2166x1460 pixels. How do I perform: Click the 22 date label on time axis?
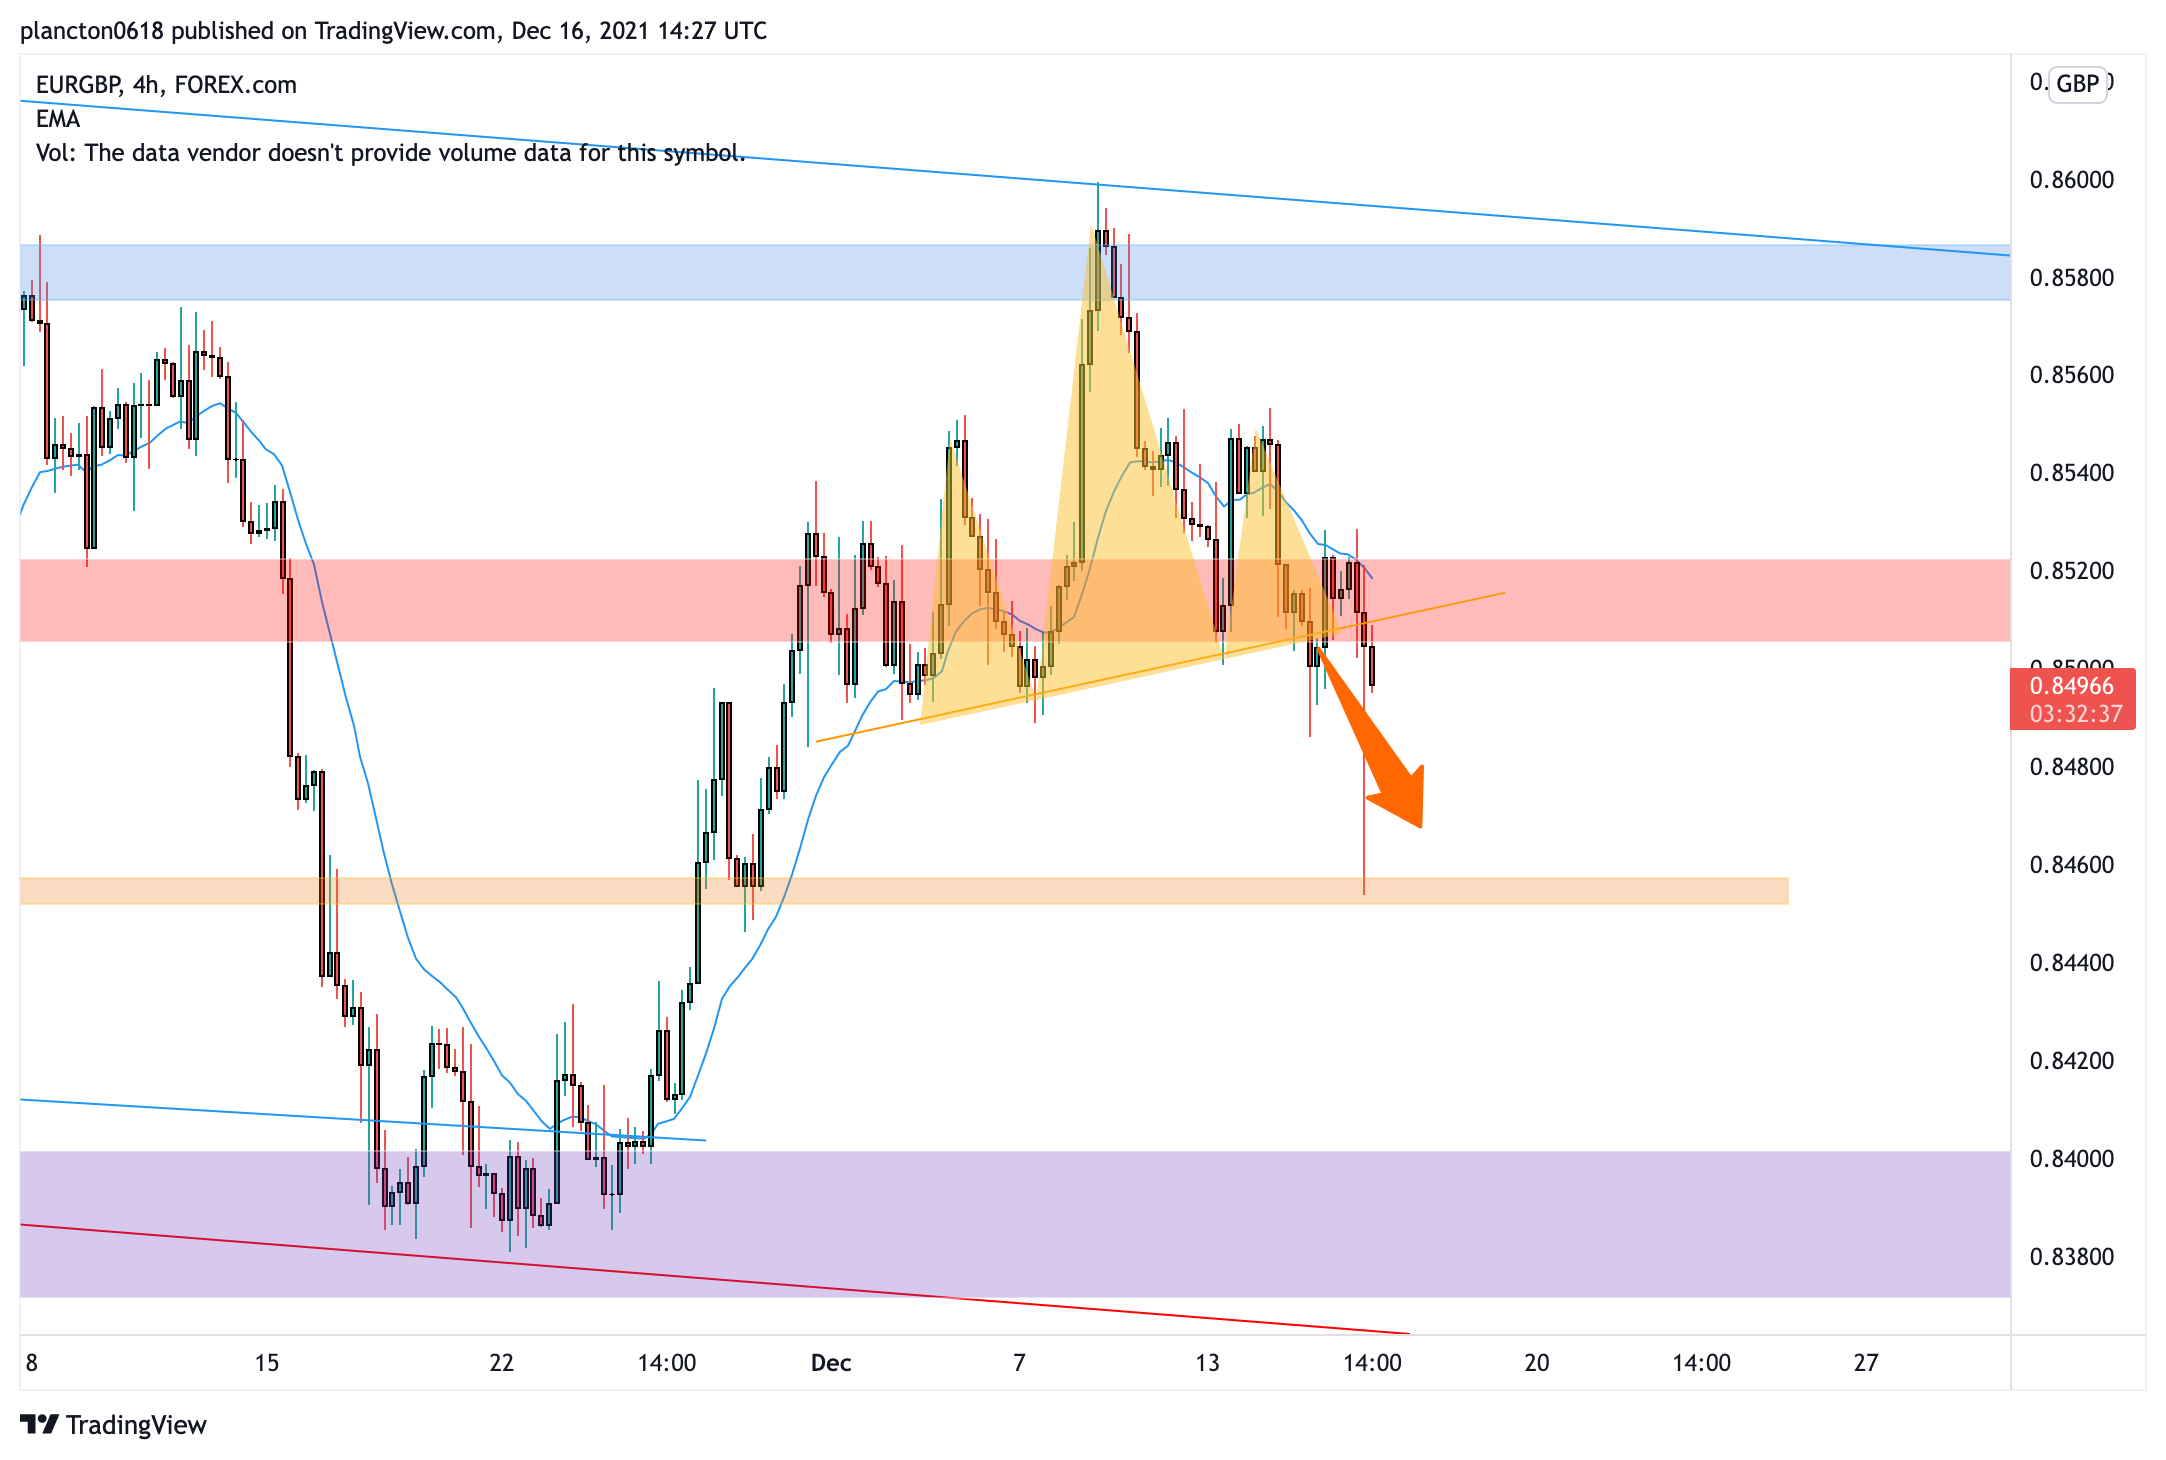point(502,1363)
